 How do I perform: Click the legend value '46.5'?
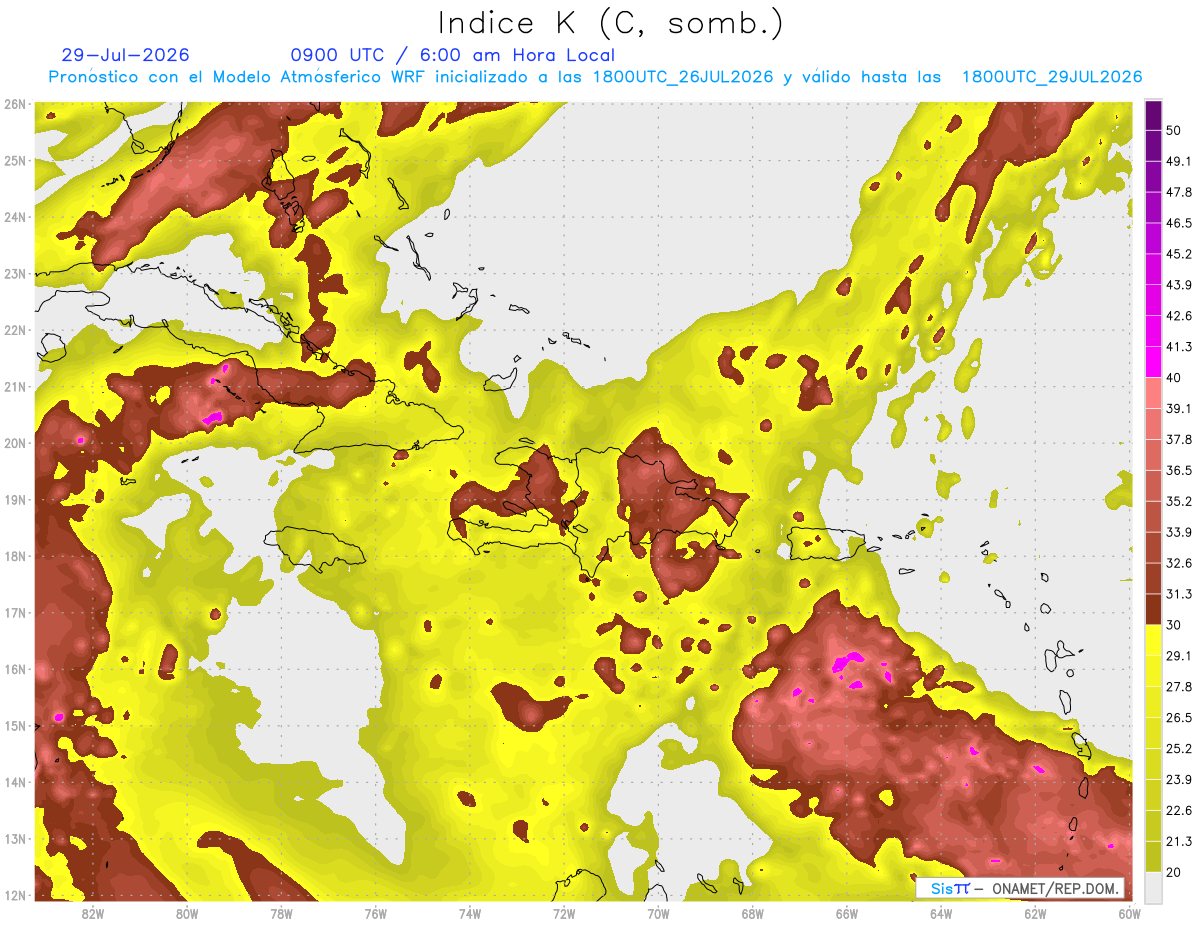(x=1178, y=223)
